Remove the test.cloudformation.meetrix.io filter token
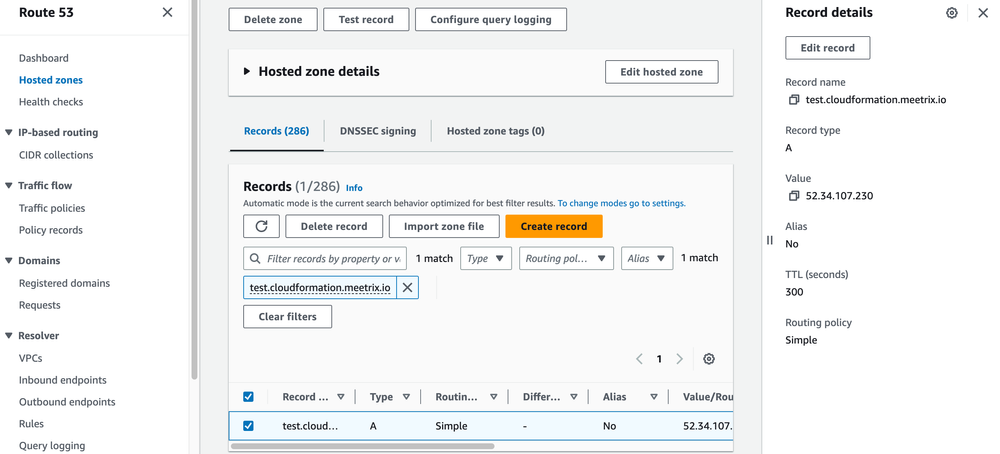This screenshot has height=454, width=1000. coord(407,288)
